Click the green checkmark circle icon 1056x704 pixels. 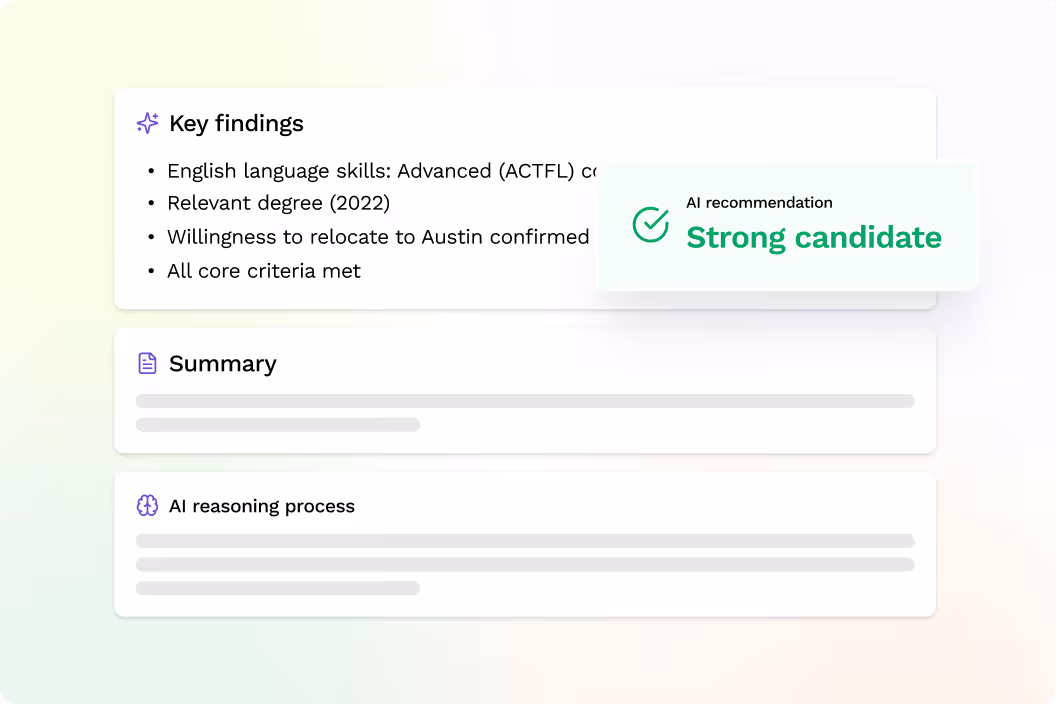[x=651, y=225]
